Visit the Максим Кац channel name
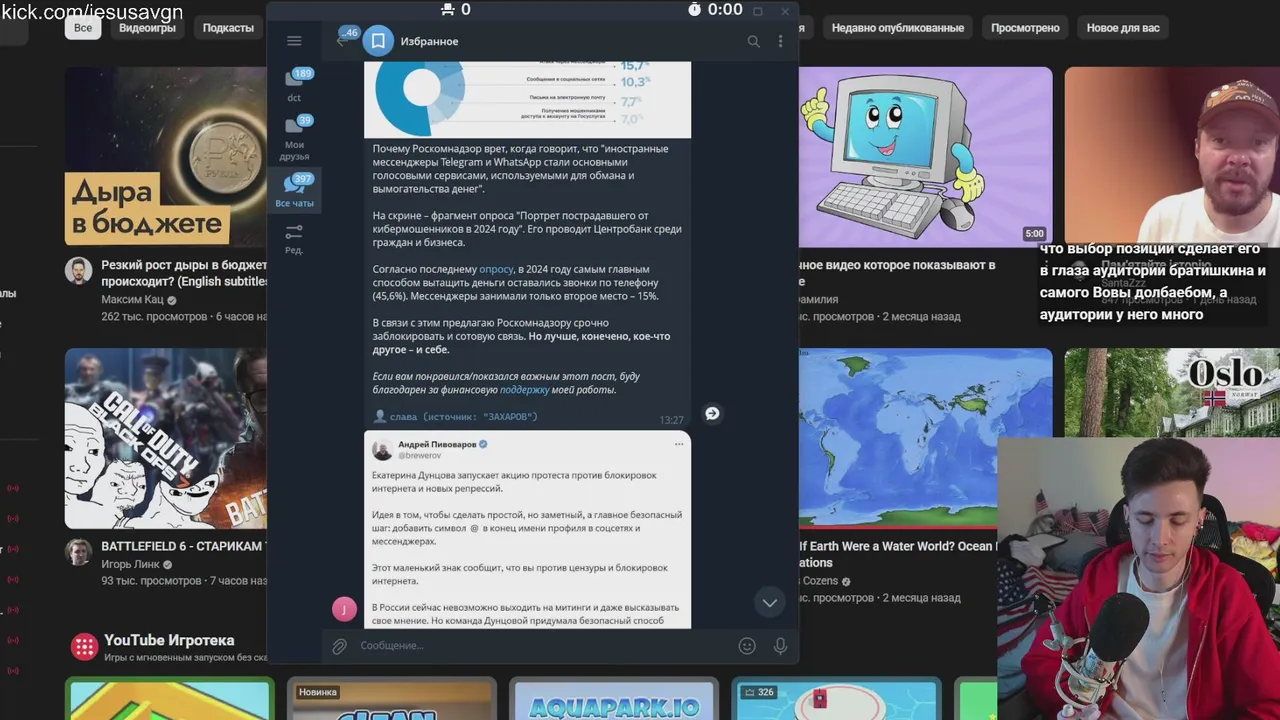Viewport: 1280px width, 720px height. 133,300
